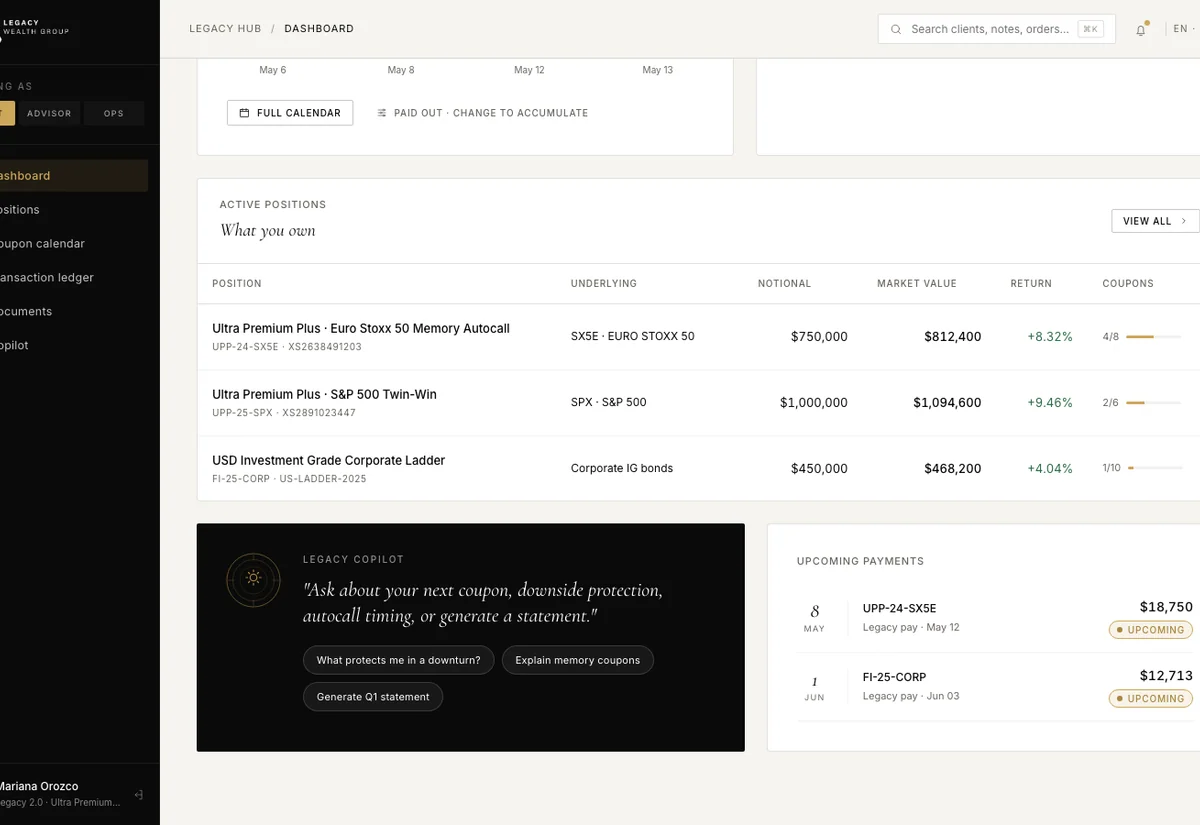Click Corporate Ladder 1/10 coupon progress bar
The height and width of the screenshot is (825, 1200).
[x=1154, y=468]
